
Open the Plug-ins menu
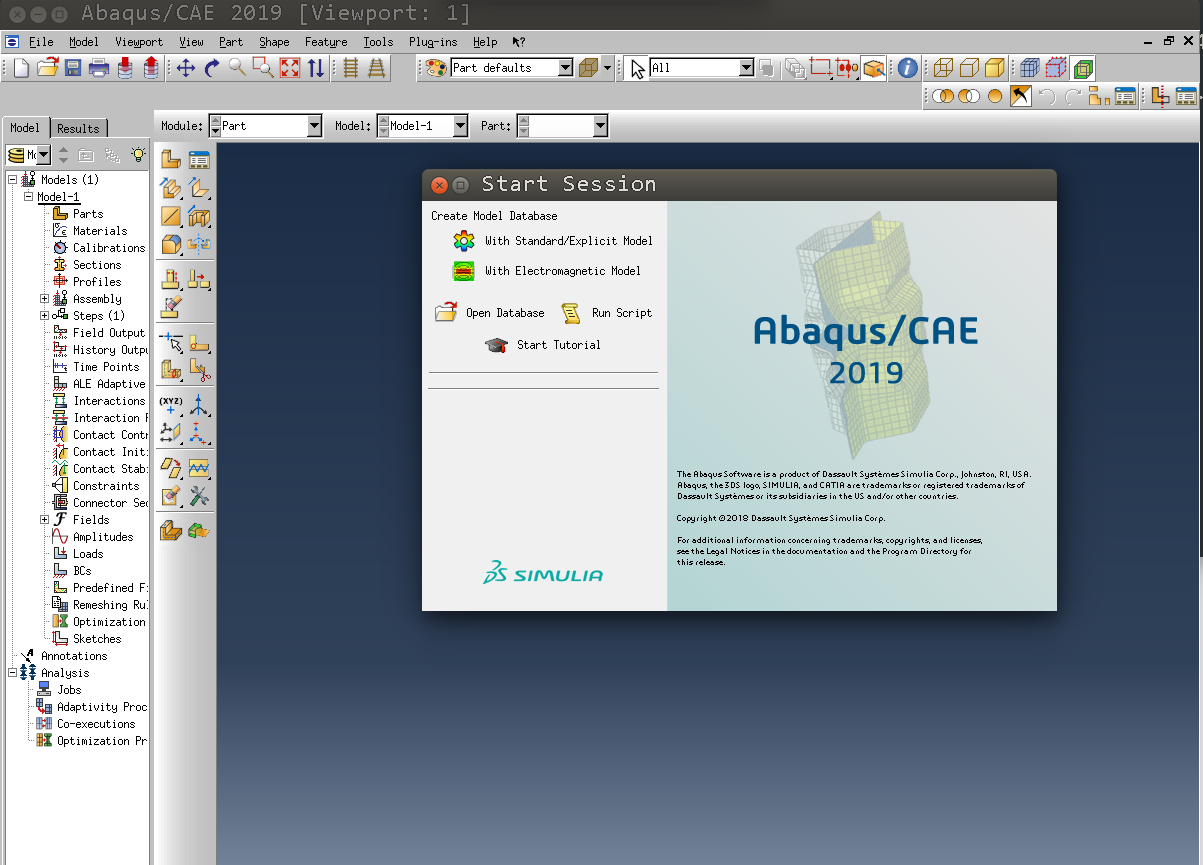tap(432, 42)
